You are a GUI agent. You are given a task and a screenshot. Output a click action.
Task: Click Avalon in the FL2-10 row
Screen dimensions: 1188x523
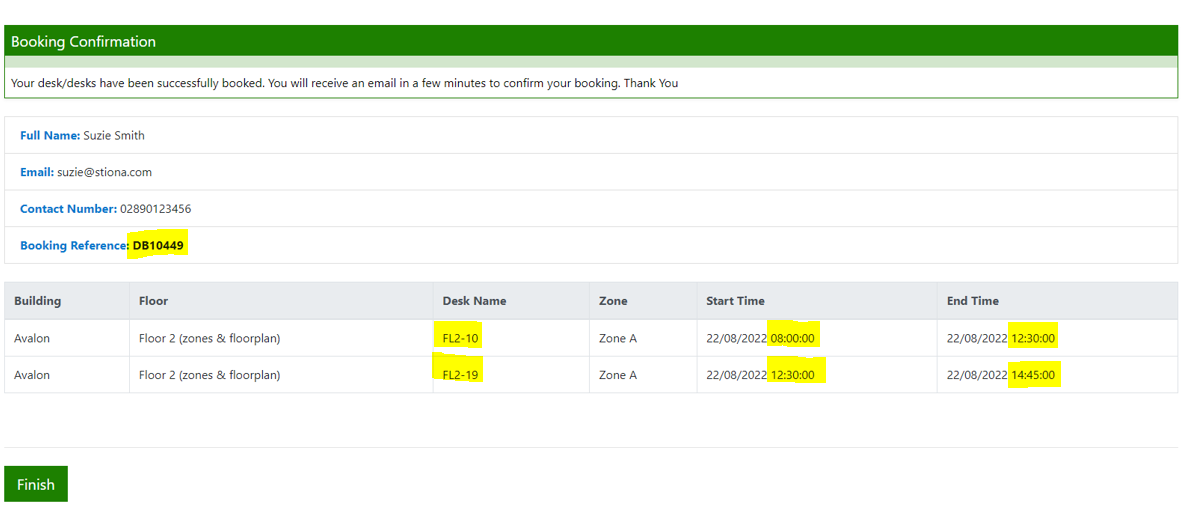coord(32,338)
